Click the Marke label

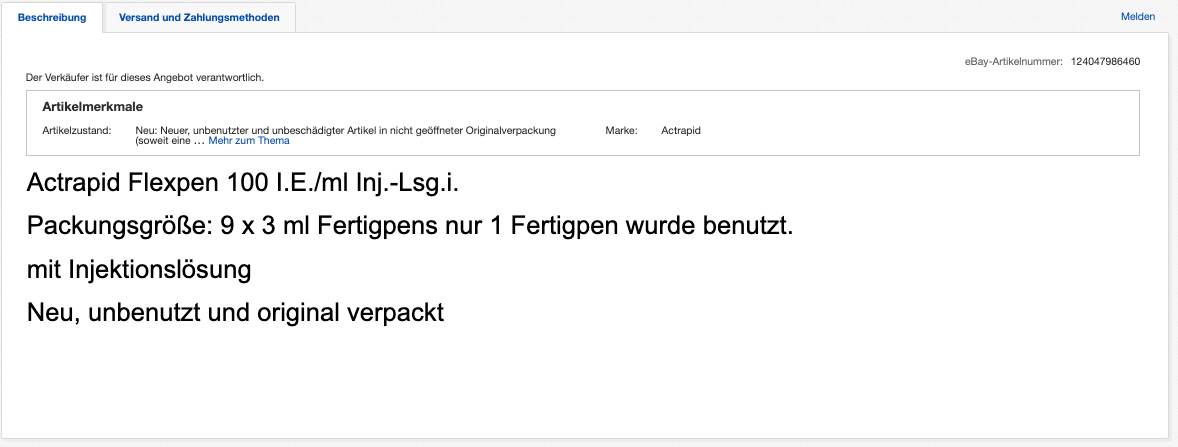point(621,130)
